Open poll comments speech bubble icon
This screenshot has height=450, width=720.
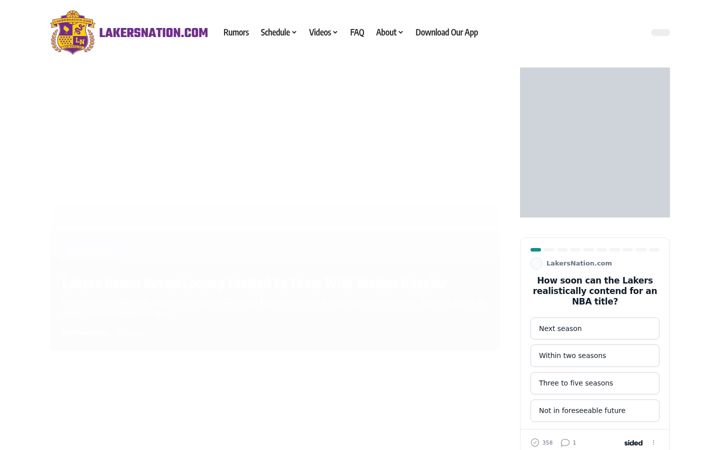[565, 443]
